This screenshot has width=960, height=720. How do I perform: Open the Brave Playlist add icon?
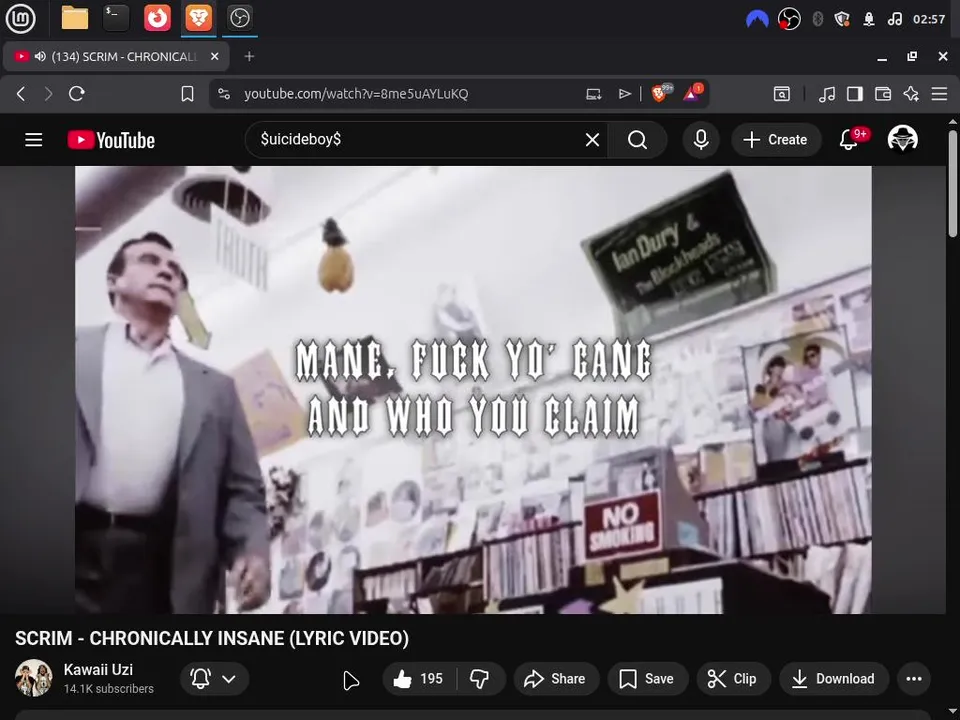pos(624,94)
